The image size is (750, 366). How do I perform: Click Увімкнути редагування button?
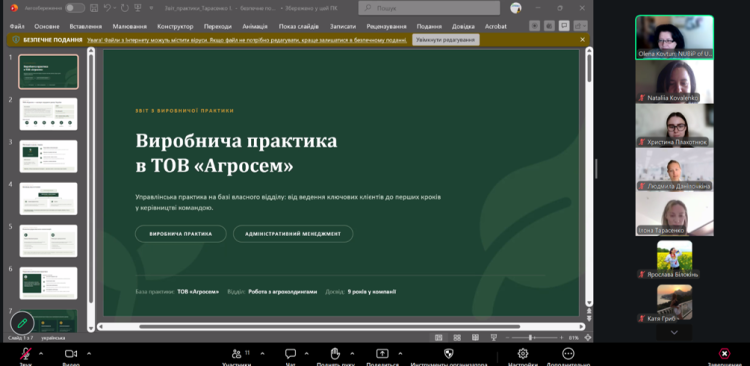coord(446,40)
